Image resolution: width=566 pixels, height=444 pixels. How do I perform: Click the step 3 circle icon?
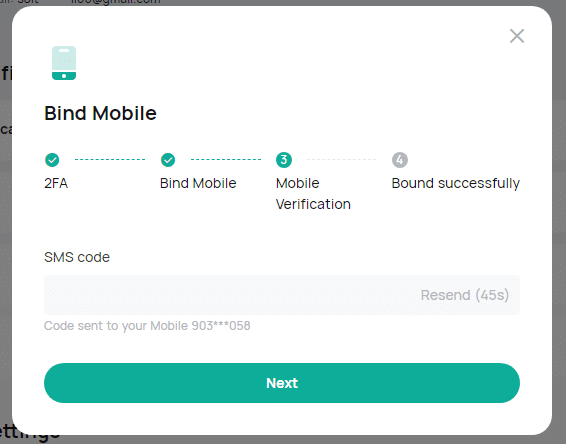(284, 160)
